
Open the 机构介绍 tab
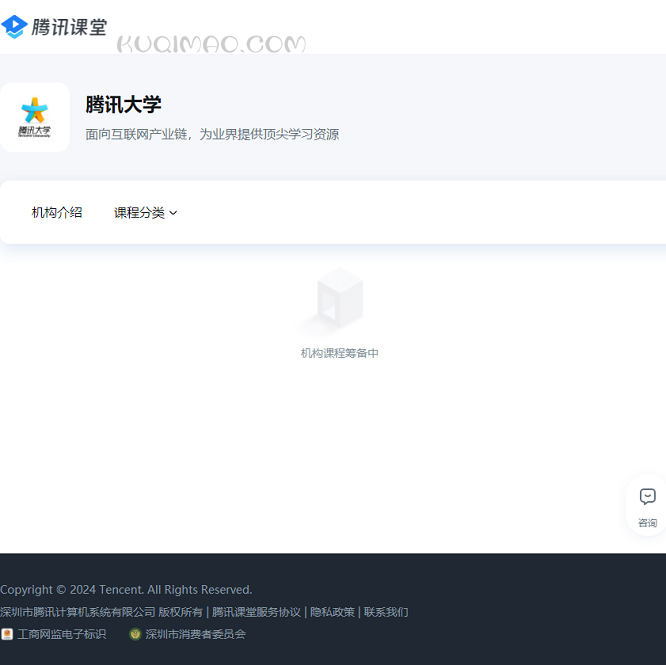pos(57,212)
